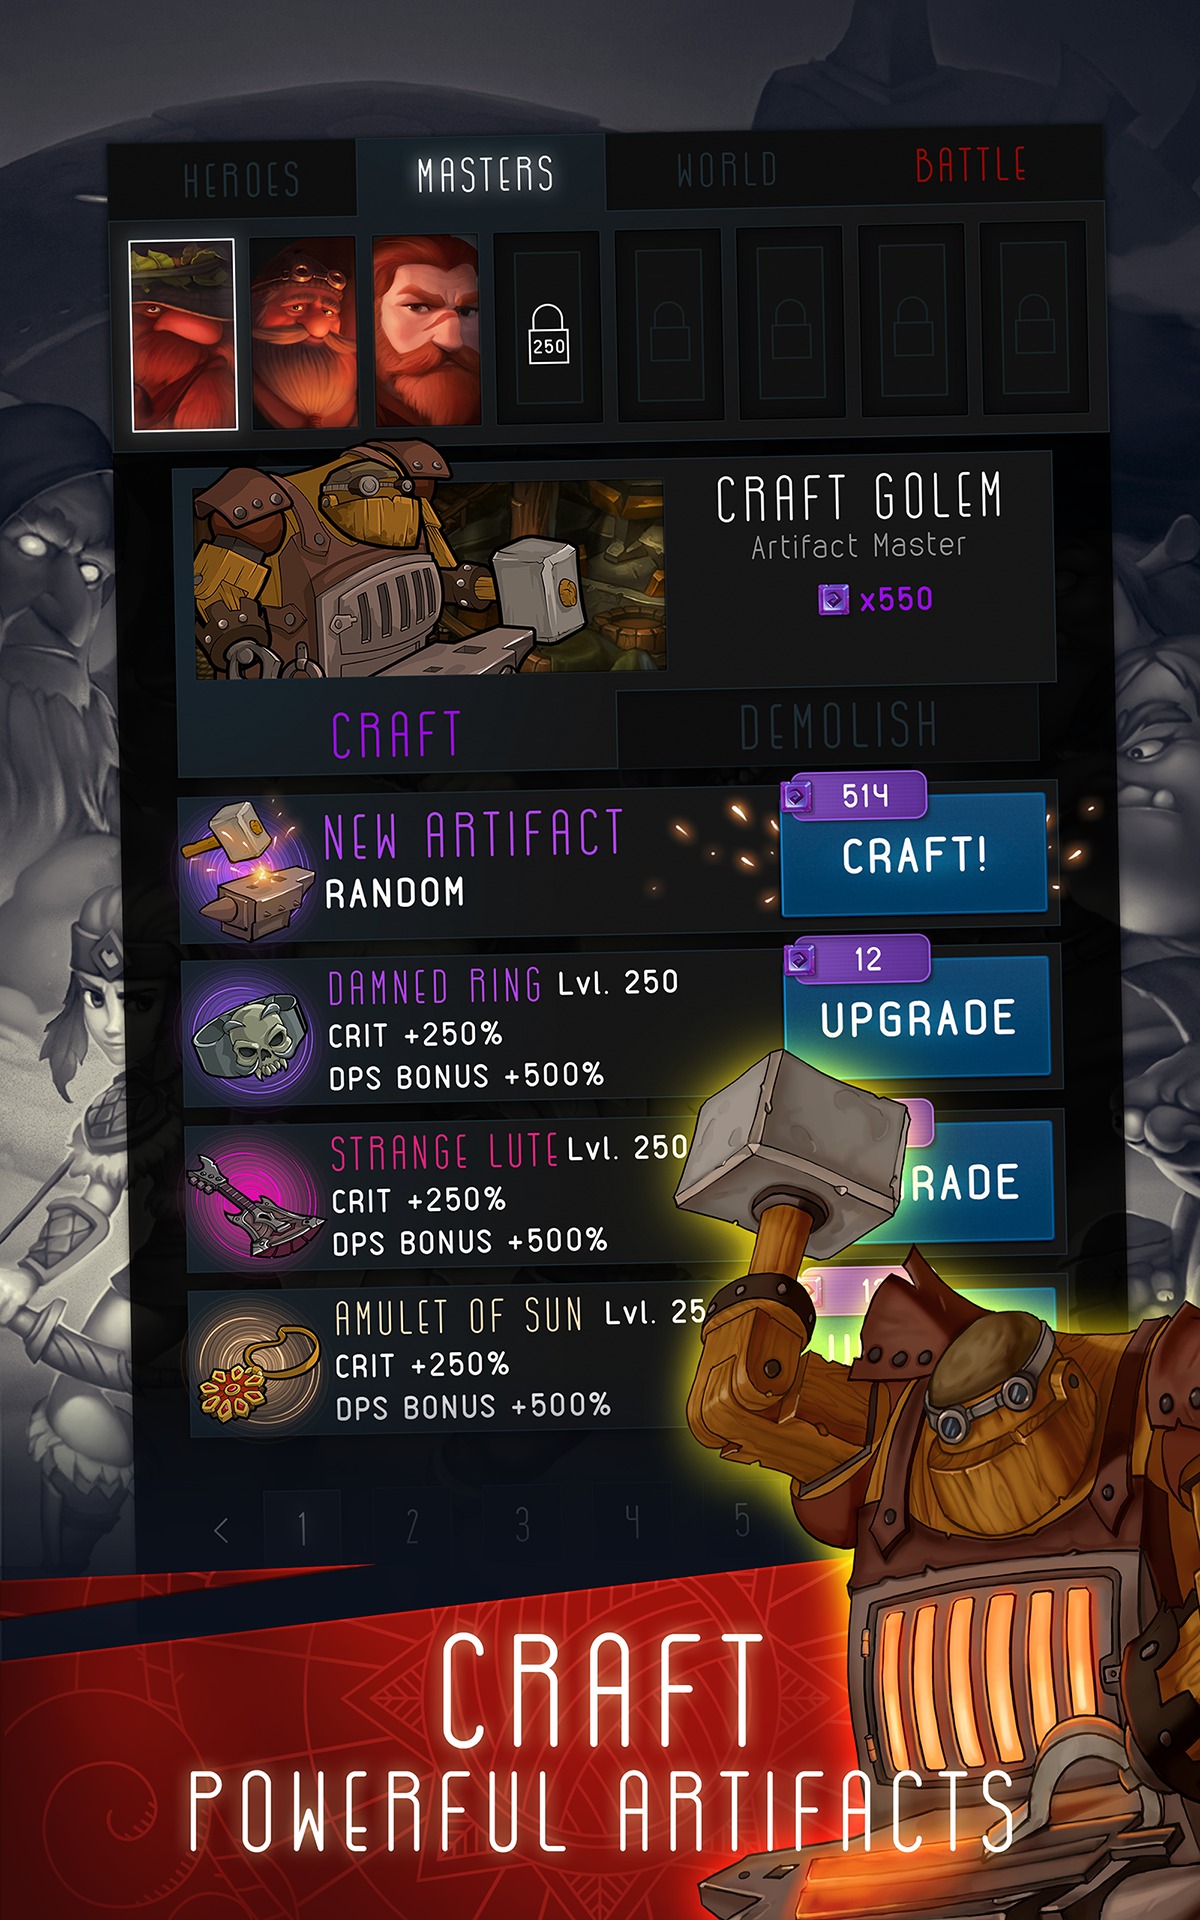Select the leaf-hat master portrait
The width and height of the screenshot is (1200, 1920).
pos(183,335)
